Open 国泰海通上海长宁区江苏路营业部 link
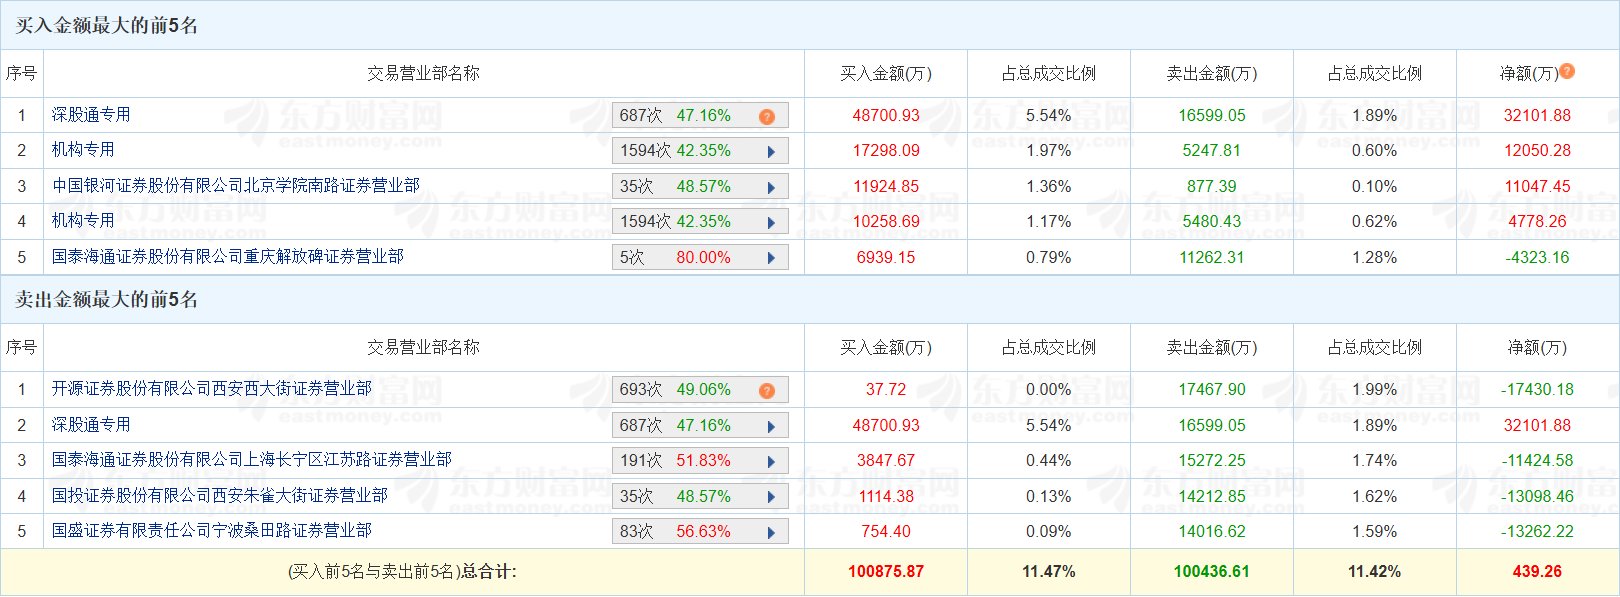 [252, 460]
